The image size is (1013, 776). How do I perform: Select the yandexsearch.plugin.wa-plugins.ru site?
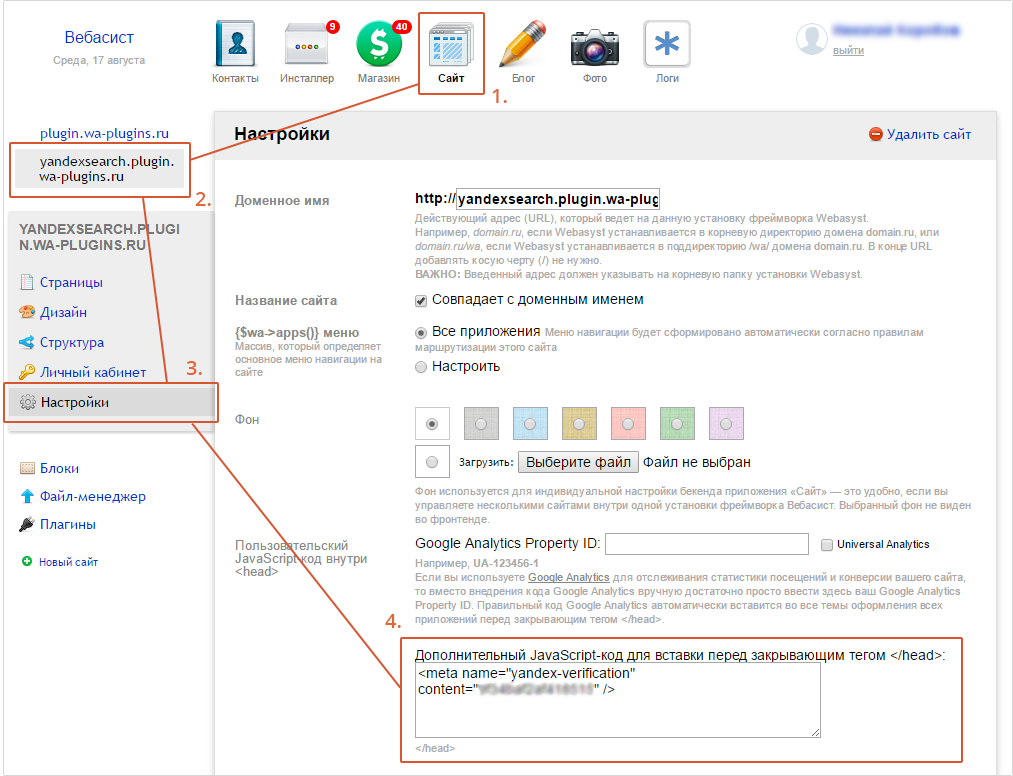[99, 169]
